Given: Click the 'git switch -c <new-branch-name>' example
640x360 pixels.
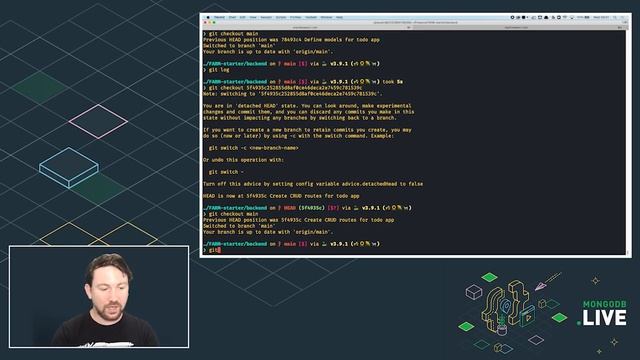Looking at the screenshot, I should [x=253, y=148].
